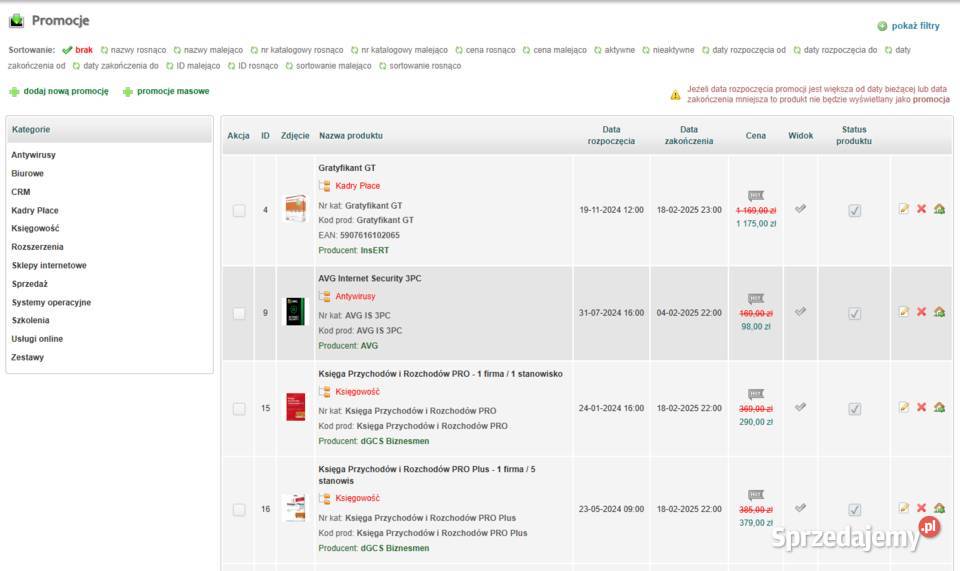Screen dimensions: 960x571
Task: Click the HIT badge for AVG price
Action: click(756, 299)
